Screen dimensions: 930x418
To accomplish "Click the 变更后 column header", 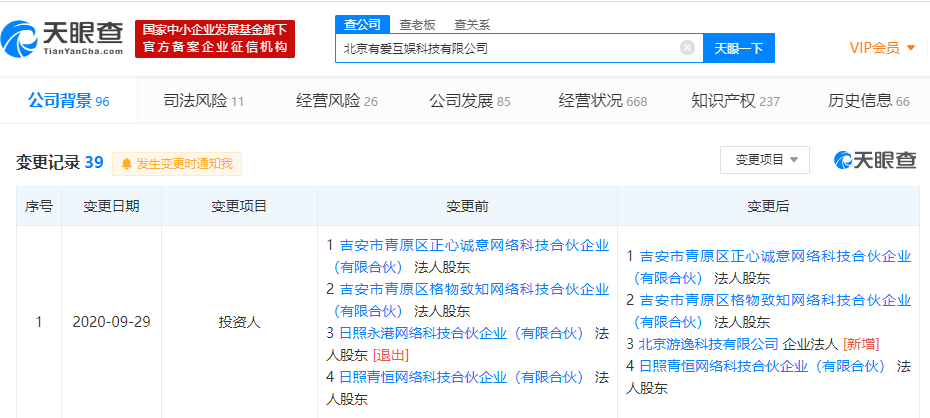I will click(768, 206).
